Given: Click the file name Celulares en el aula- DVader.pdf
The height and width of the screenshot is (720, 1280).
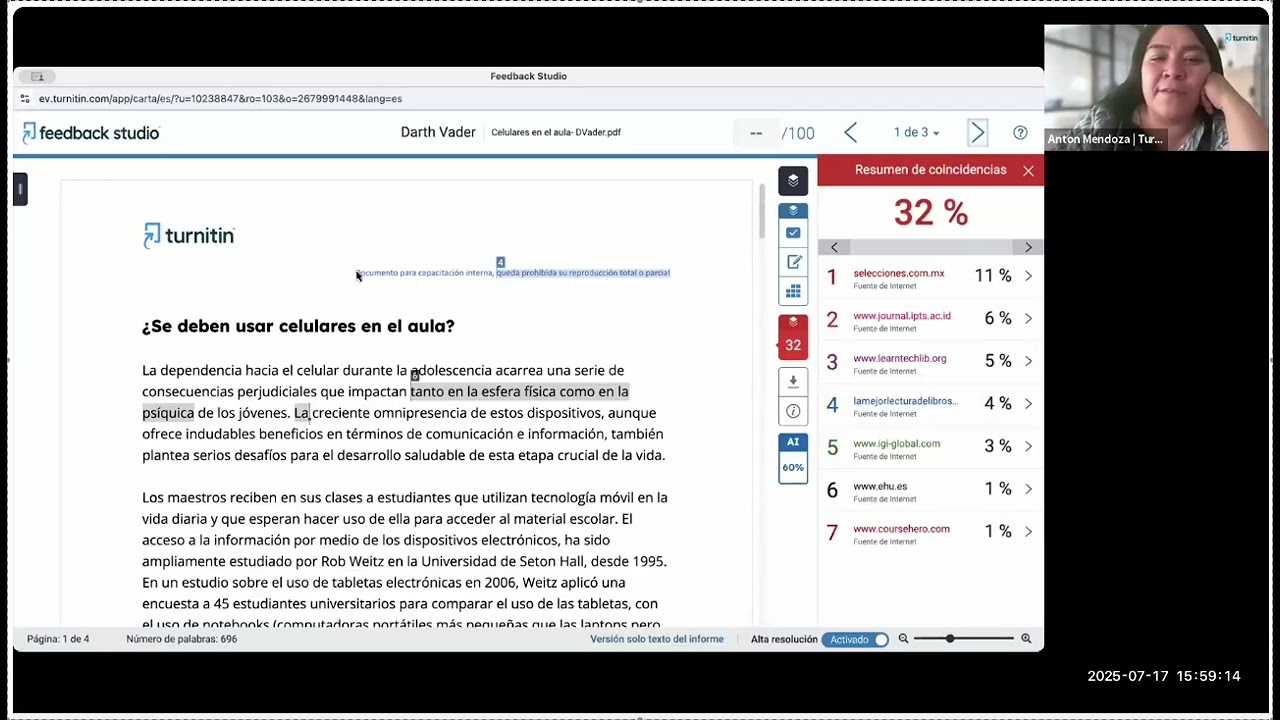Looking at the screenshot, I should point(556,132).
